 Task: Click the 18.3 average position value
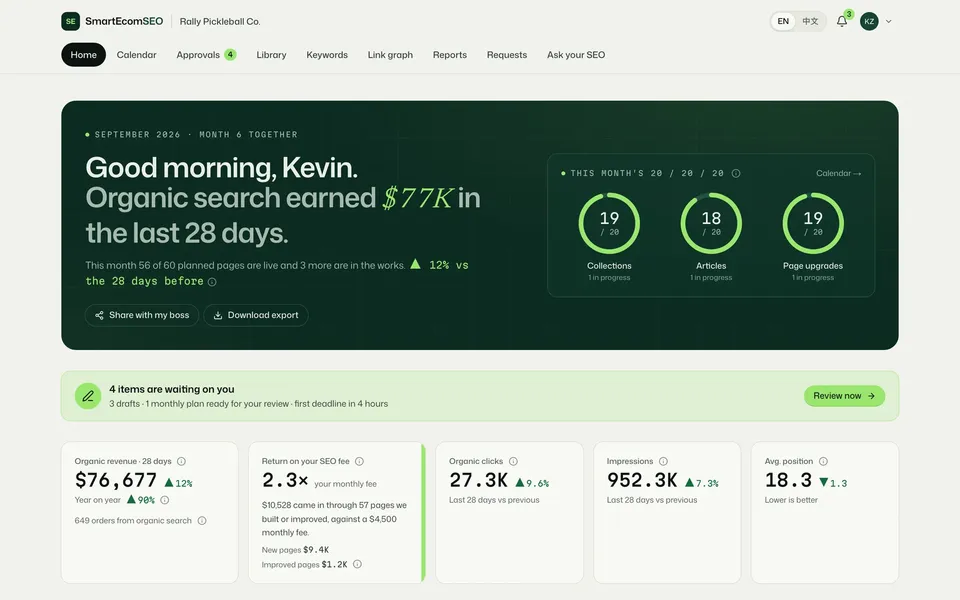point(788,481)
